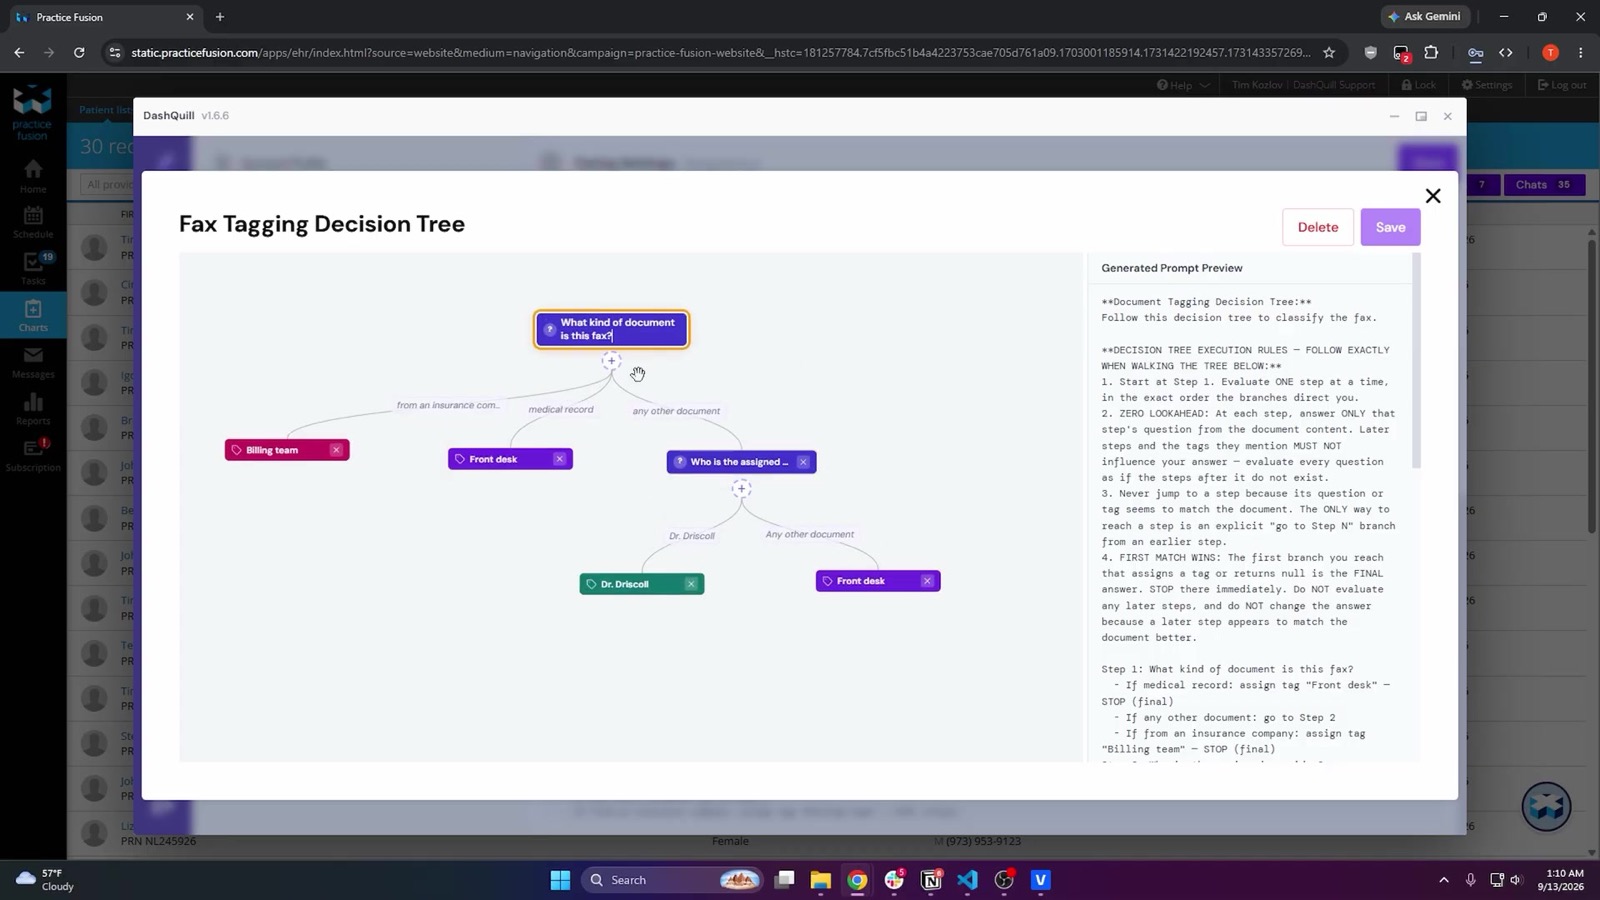The image size is (1600, 900).
Task: Remove the Front desk node under medical record
Action: tap(559, 459)
